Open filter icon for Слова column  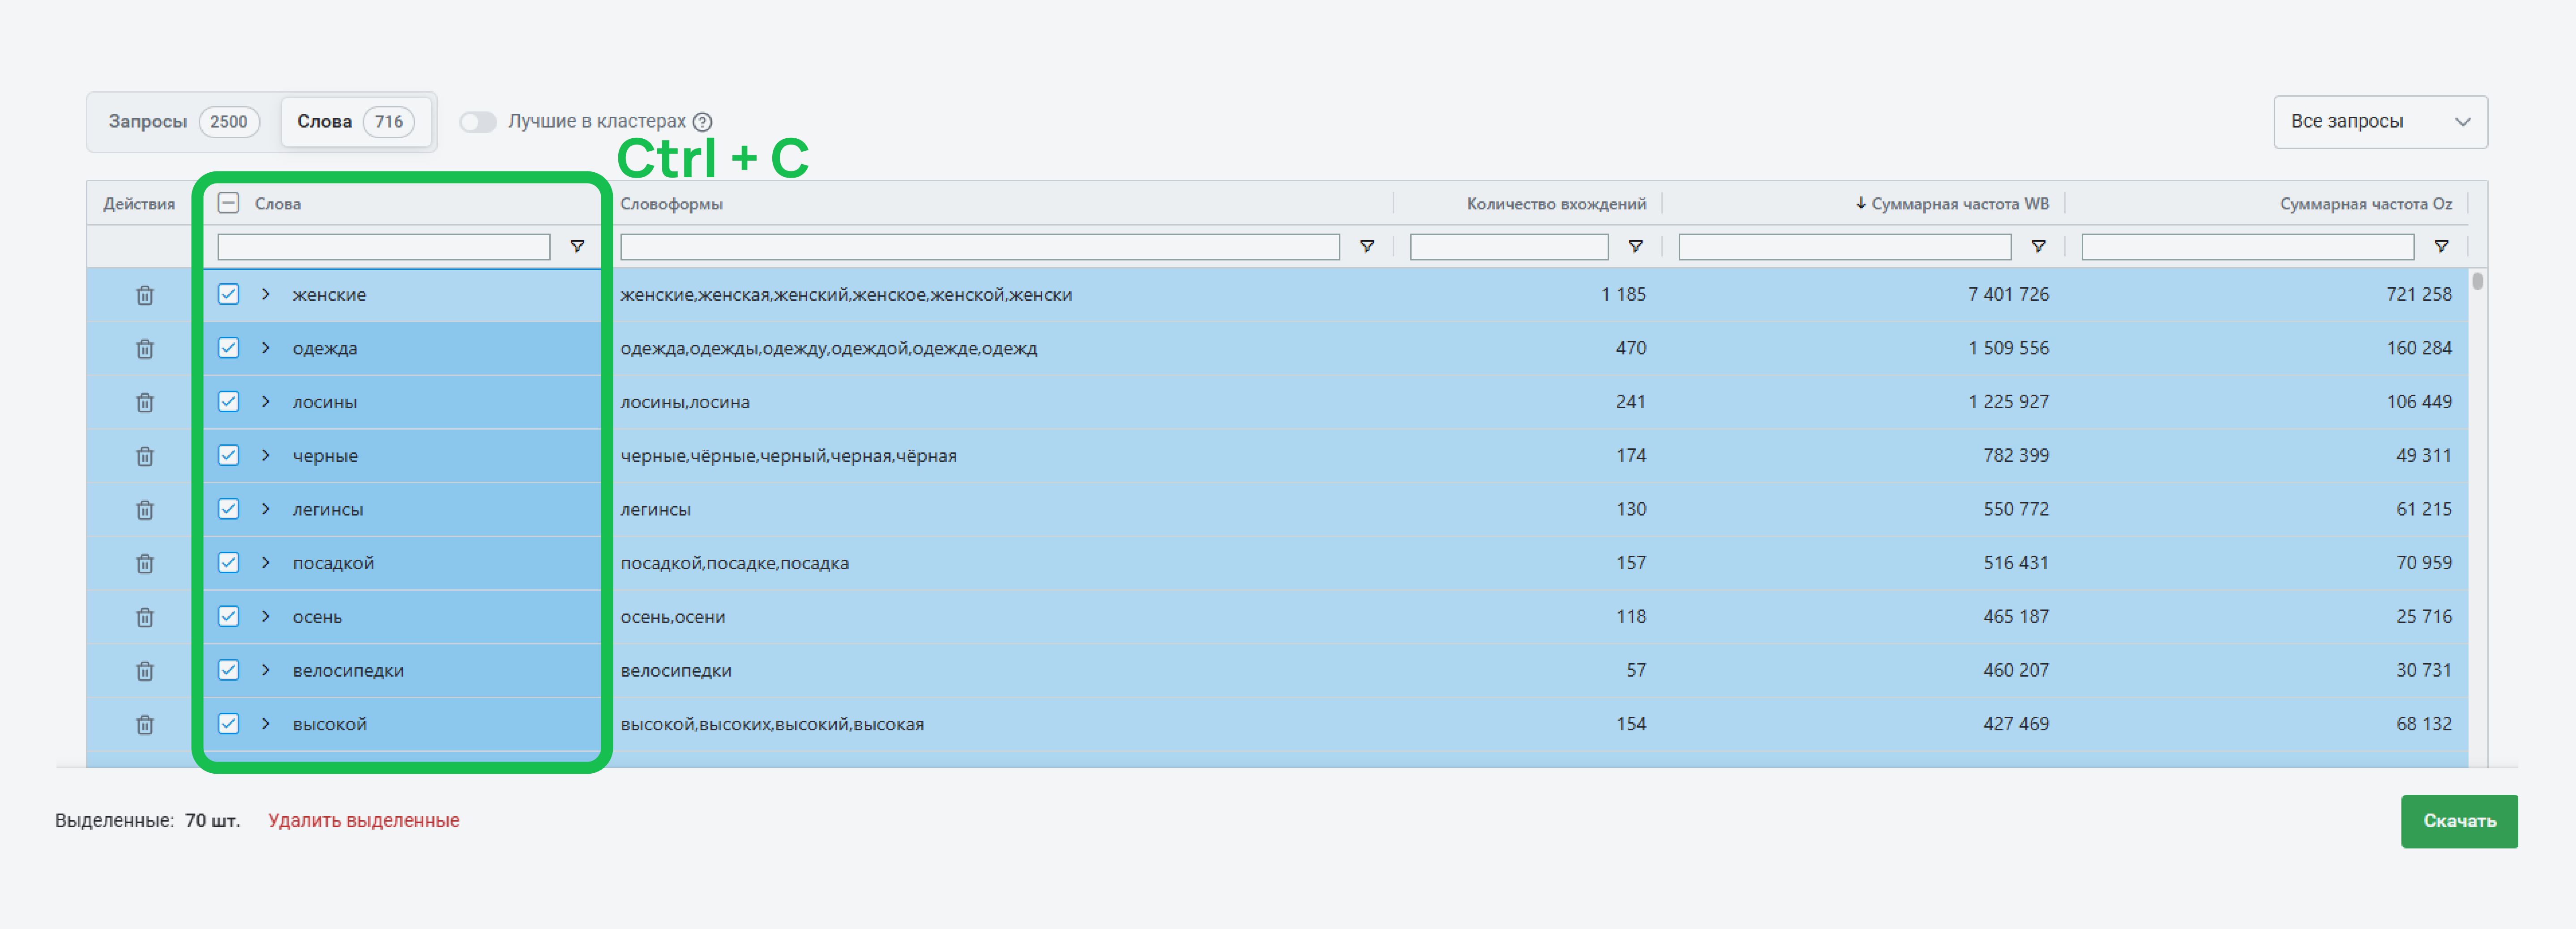(x=577, y=246)
